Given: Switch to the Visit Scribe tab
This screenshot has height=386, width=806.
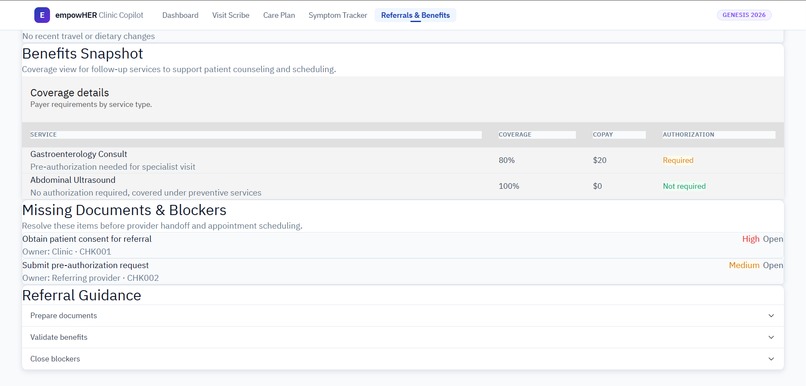Looking at the screenshot, I should 230,15.
